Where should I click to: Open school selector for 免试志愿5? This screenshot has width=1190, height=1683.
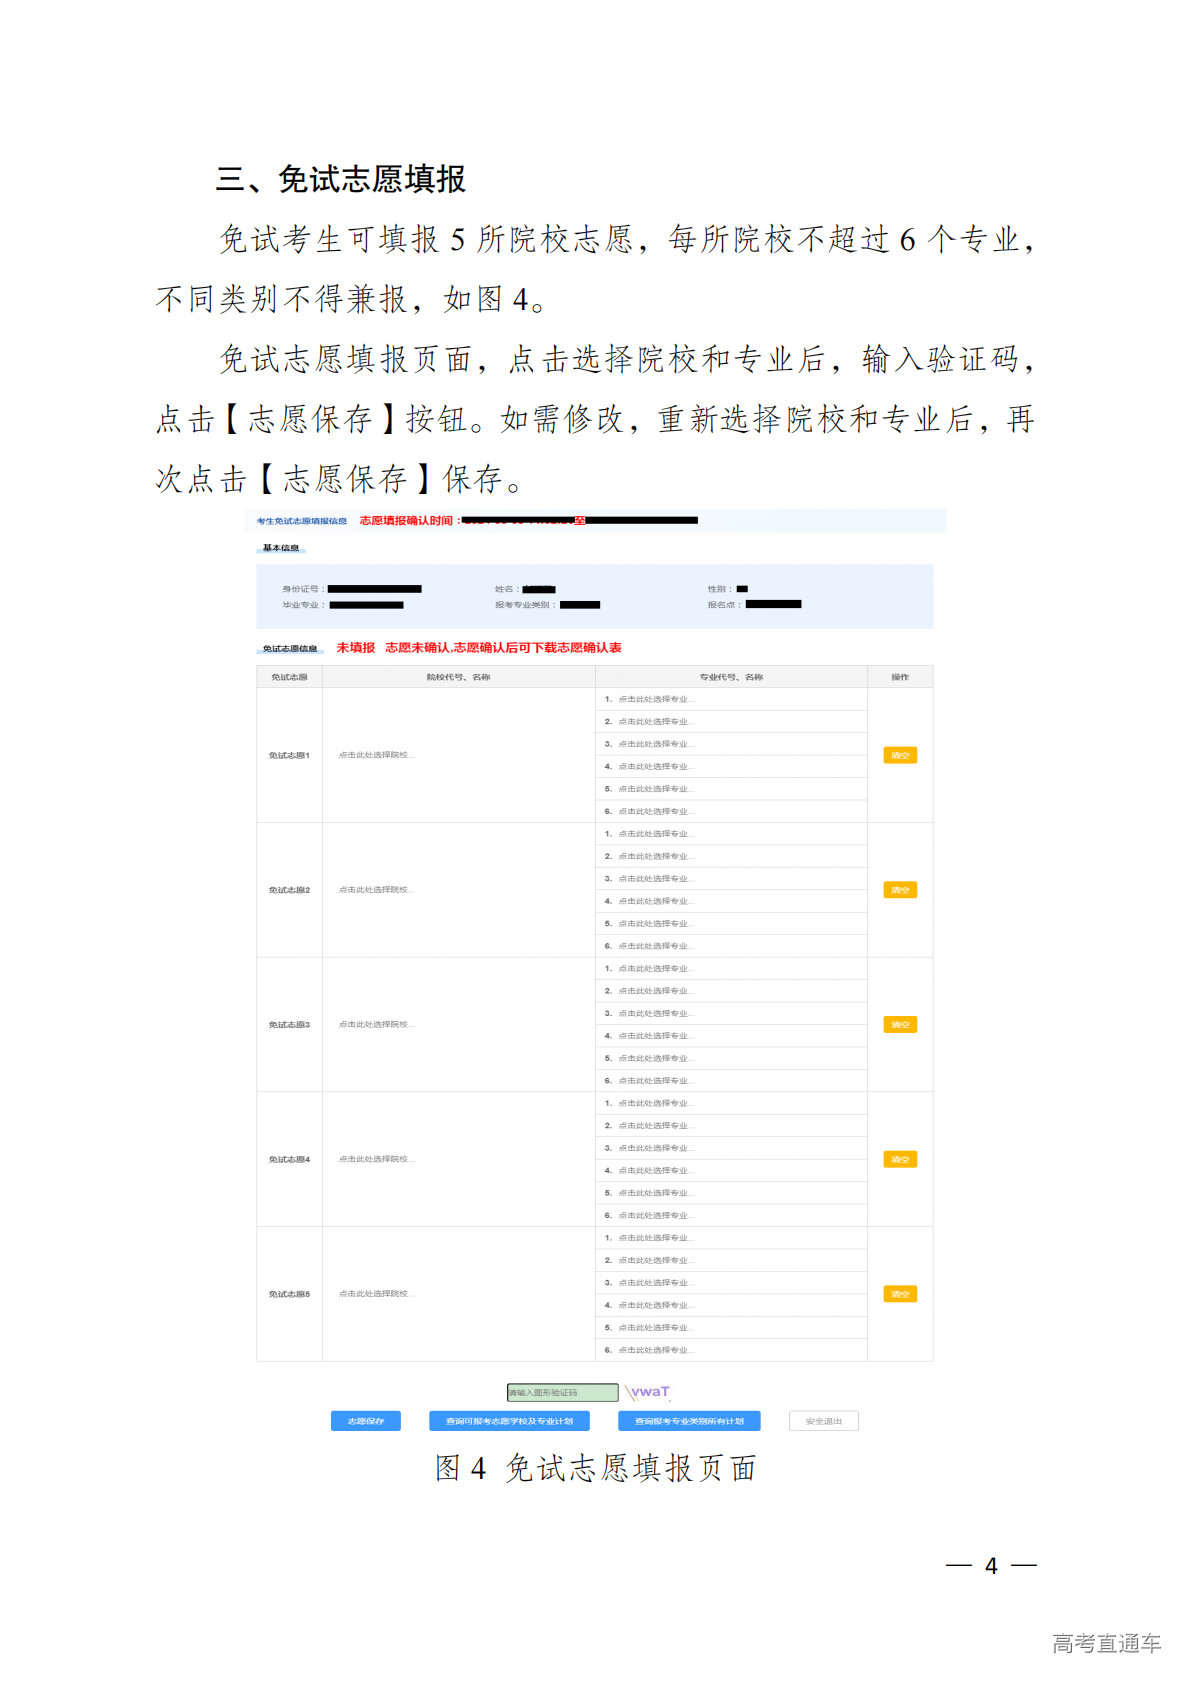coord(375,1294)
